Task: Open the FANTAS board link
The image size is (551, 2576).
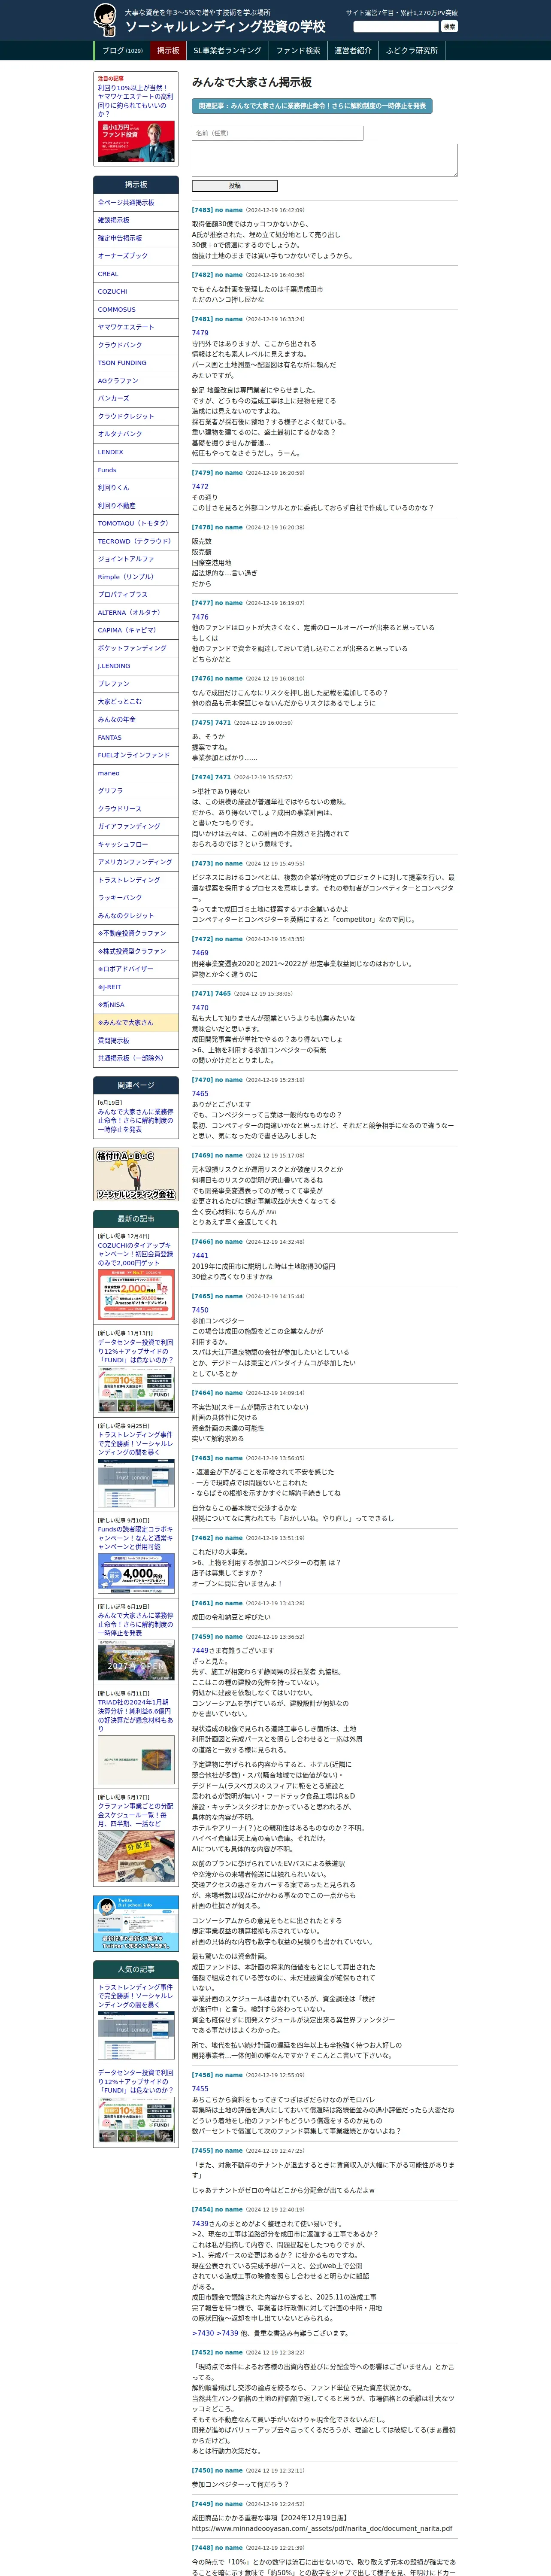Action: pos(136,738)
